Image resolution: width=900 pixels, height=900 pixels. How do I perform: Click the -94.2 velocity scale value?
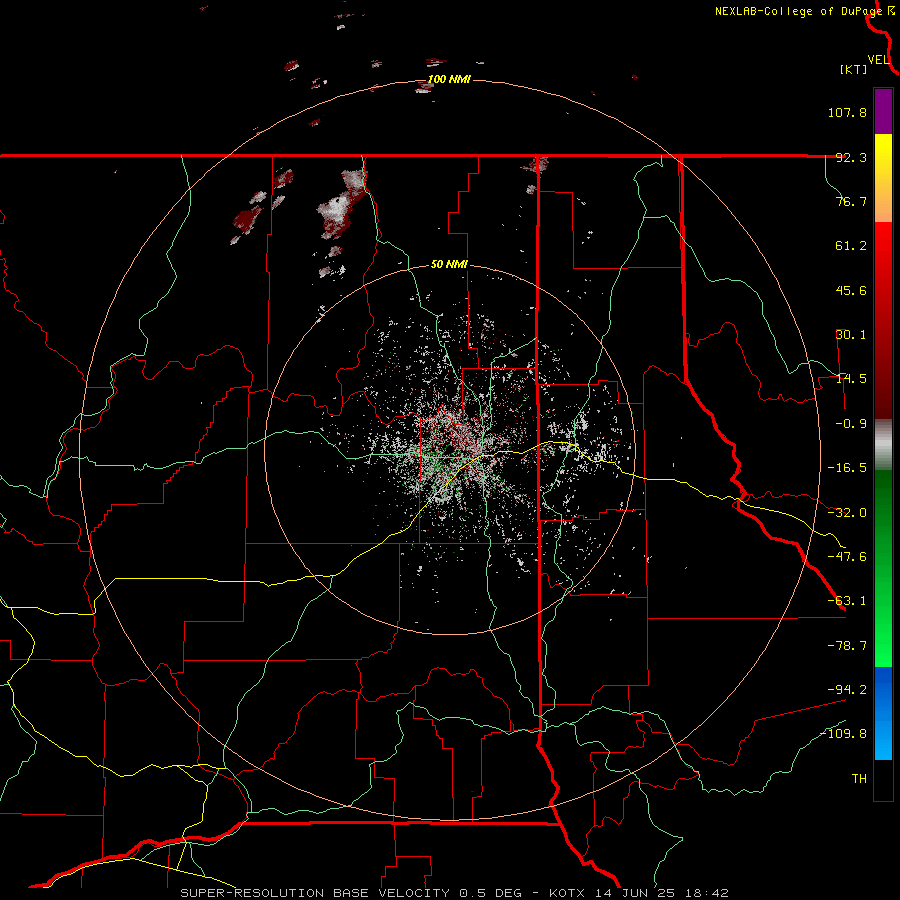point(847,689)
